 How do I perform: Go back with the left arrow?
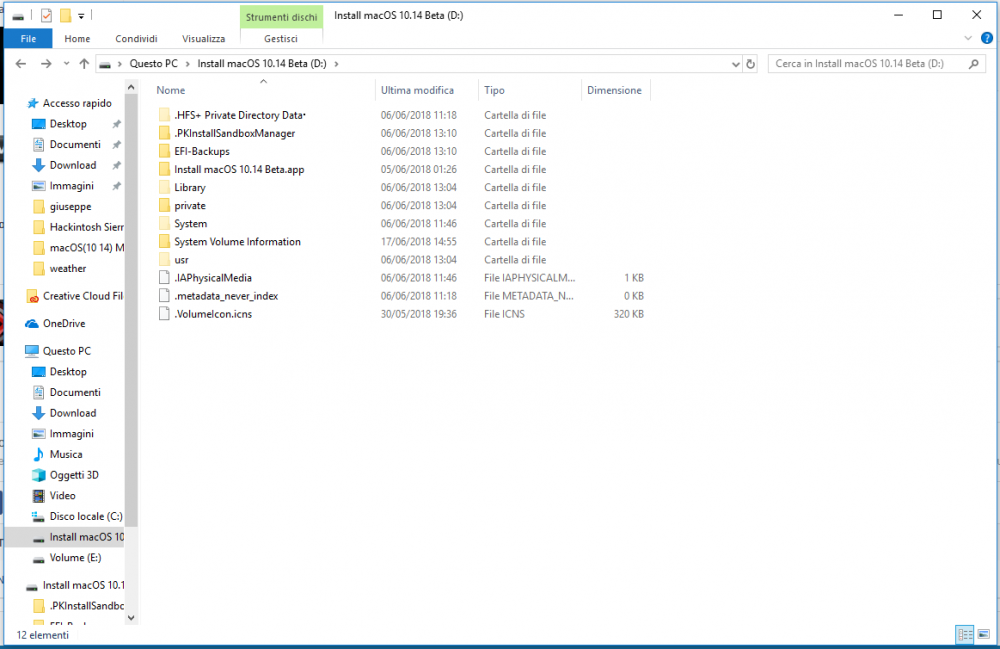[x=21, y=64]
